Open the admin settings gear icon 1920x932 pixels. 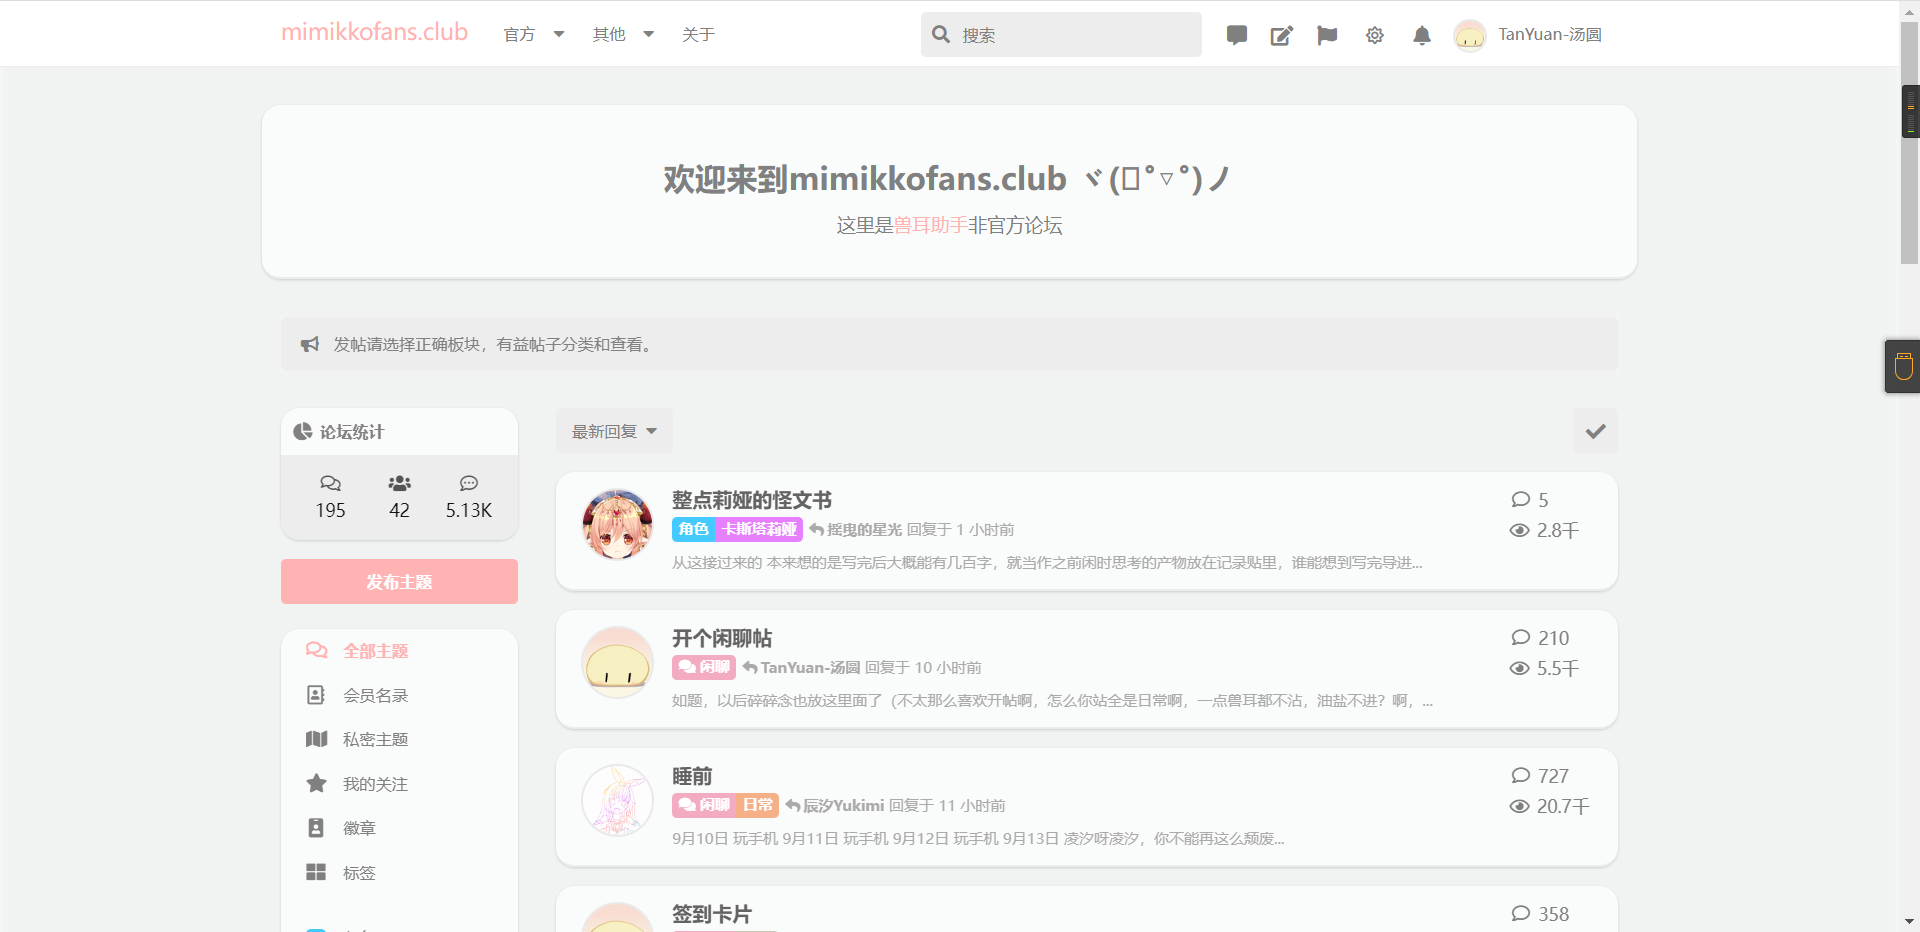[1374, 35]
